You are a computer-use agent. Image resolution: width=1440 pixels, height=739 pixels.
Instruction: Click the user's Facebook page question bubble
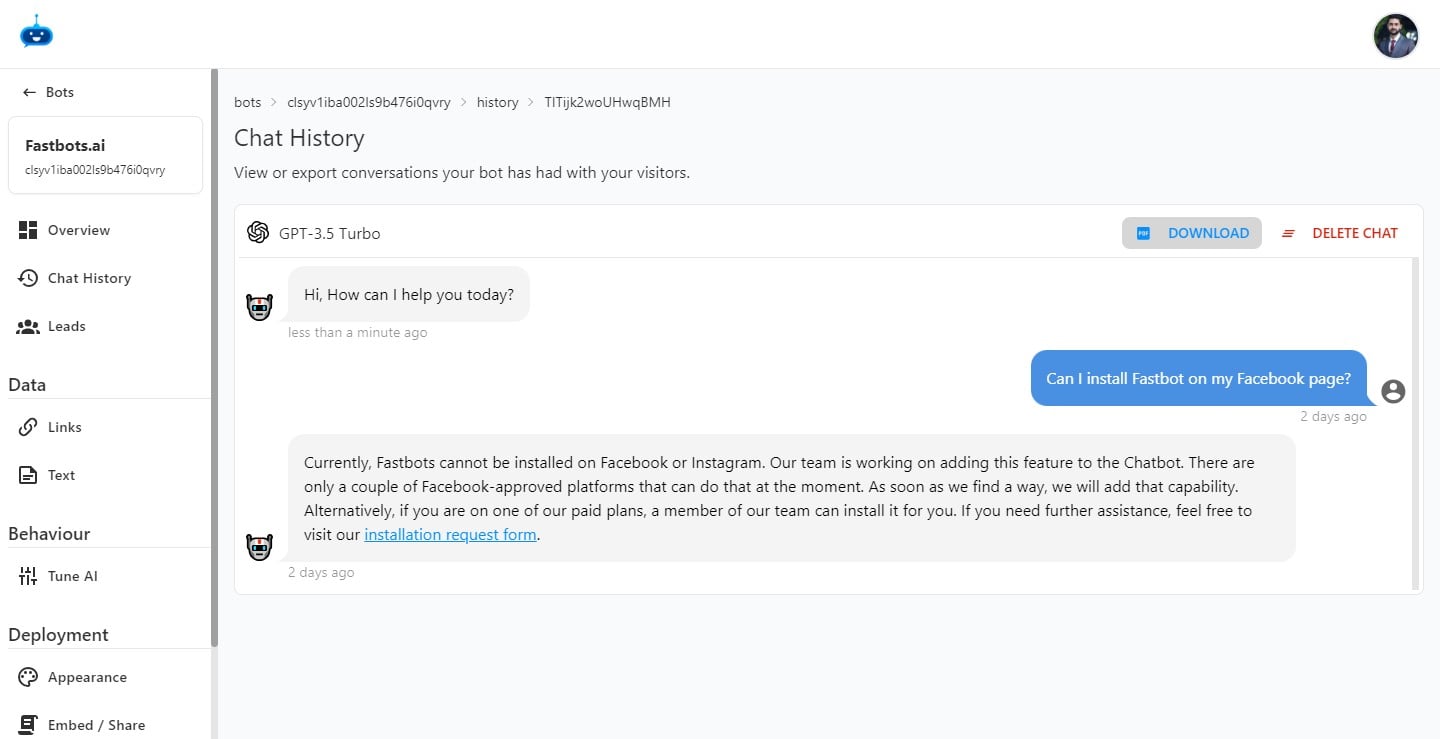1199,378
